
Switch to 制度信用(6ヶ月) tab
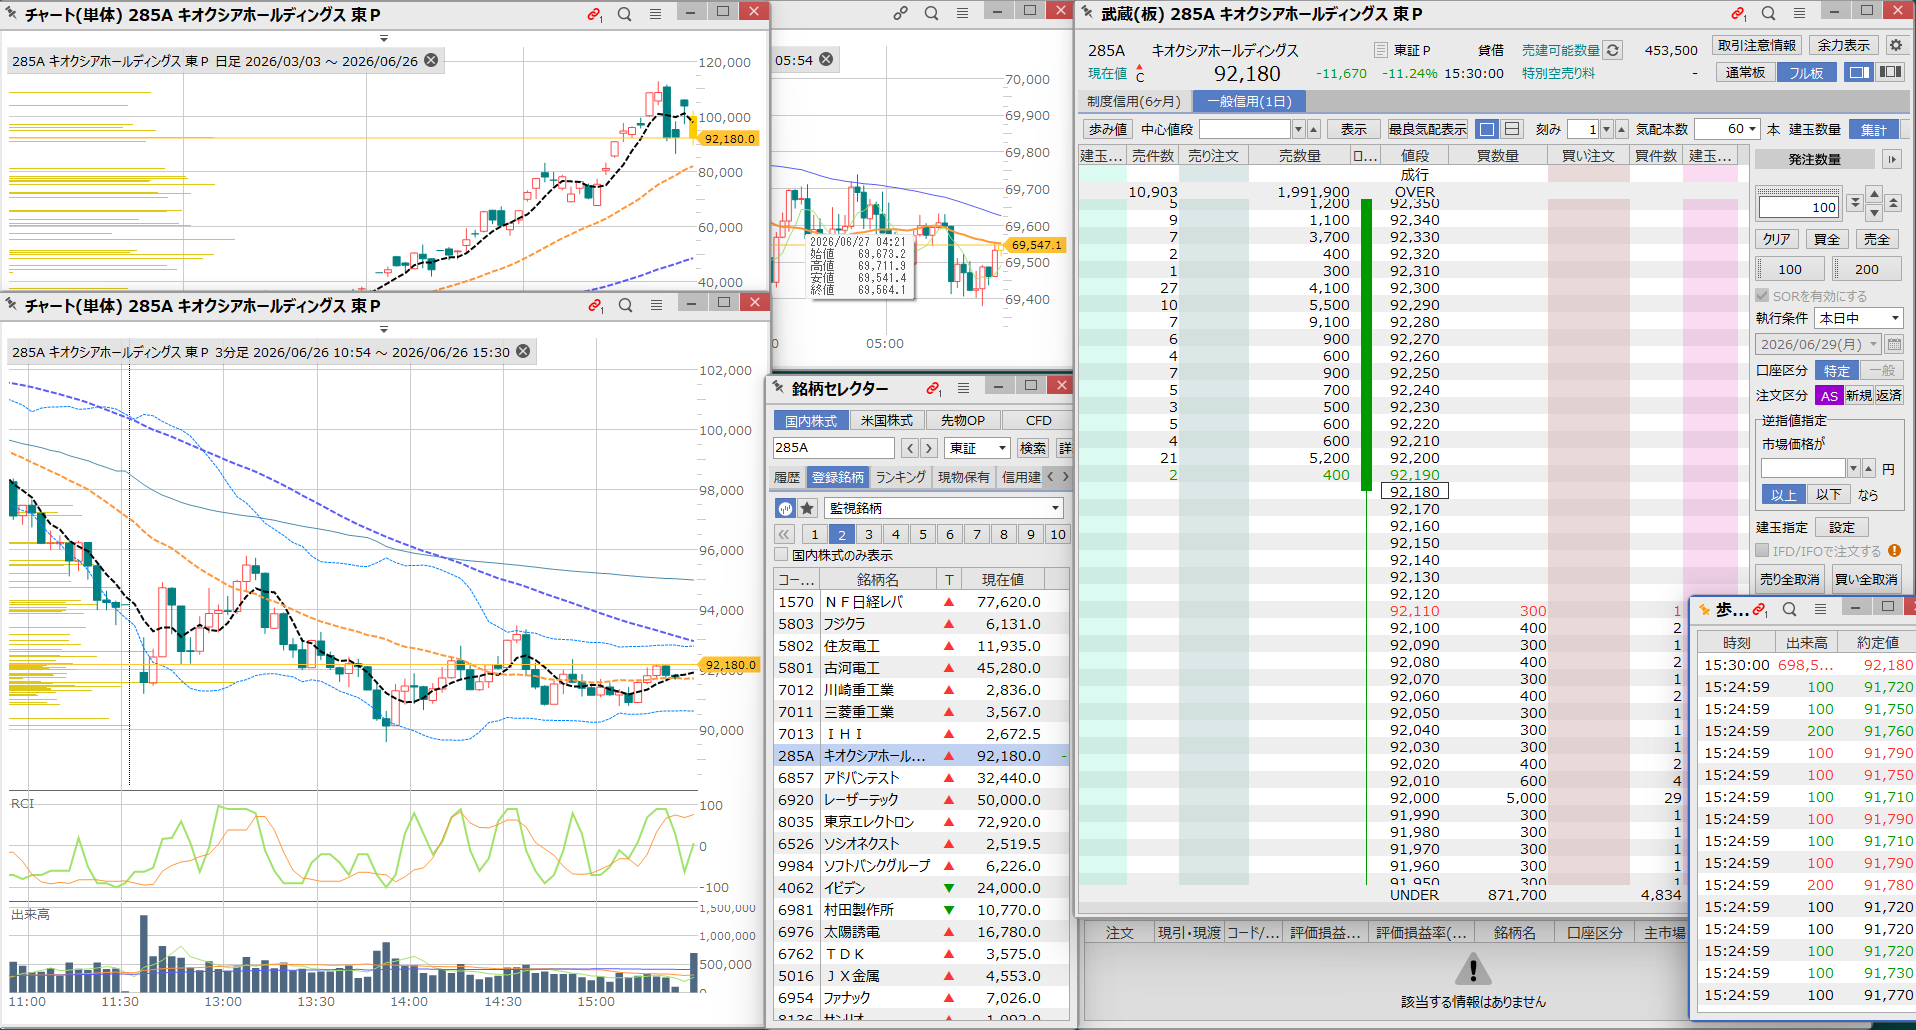[1134, 101]
